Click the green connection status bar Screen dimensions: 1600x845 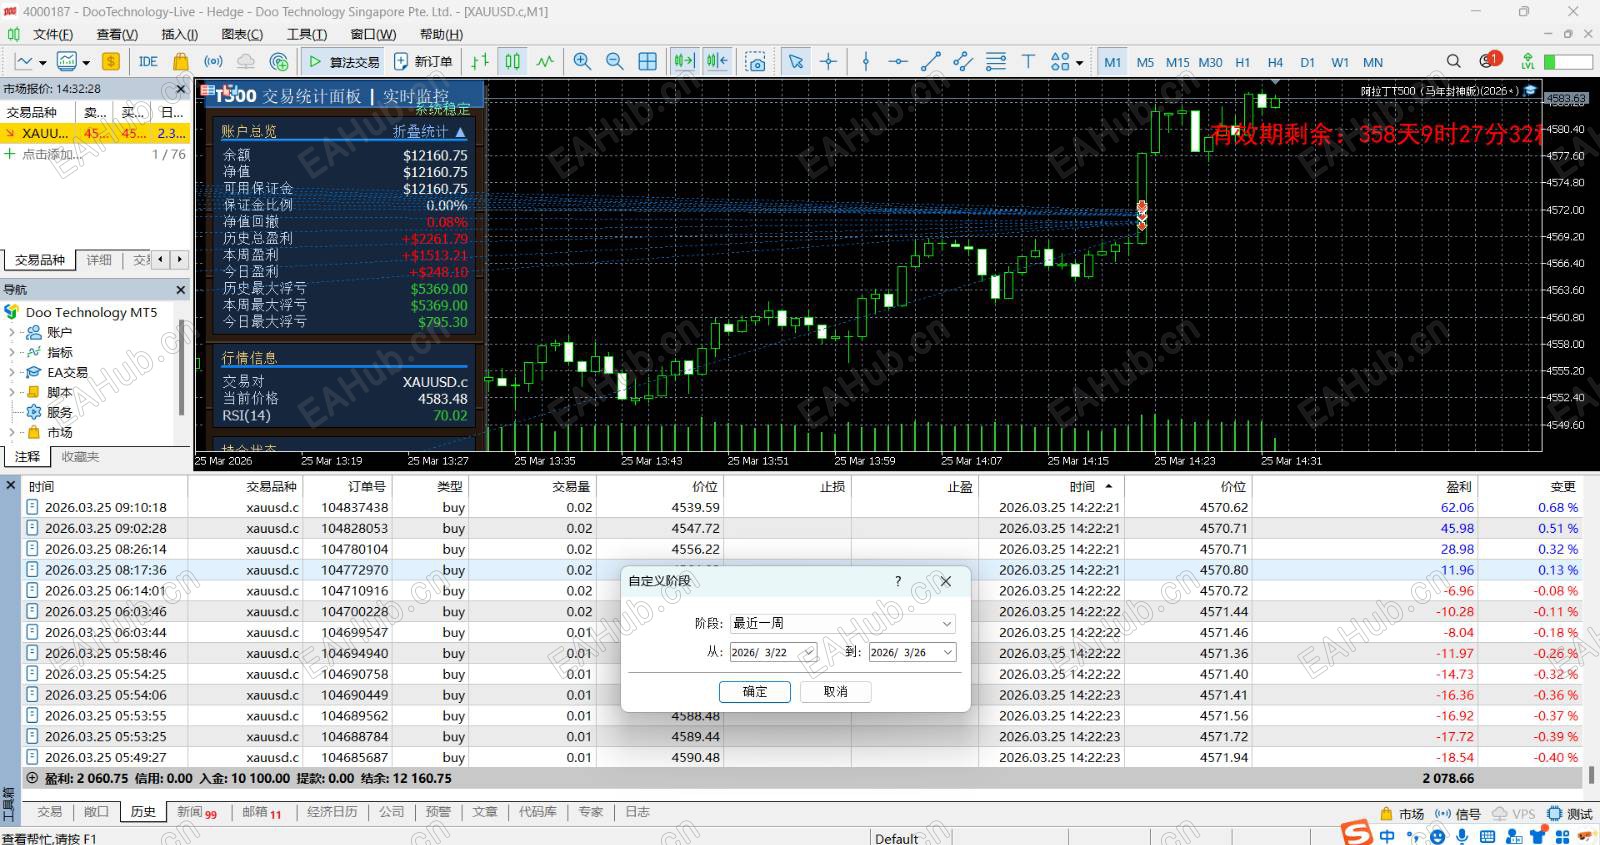coord(1568,62)
